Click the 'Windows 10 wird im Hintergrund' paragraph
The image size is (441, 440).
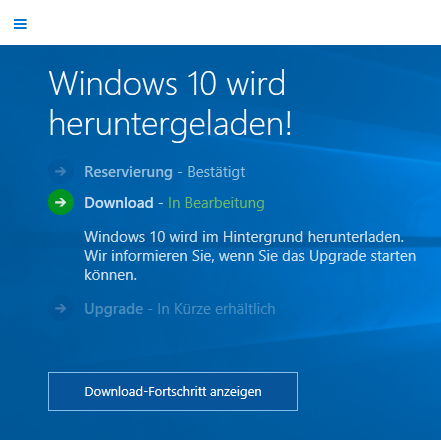click(250, 256)
